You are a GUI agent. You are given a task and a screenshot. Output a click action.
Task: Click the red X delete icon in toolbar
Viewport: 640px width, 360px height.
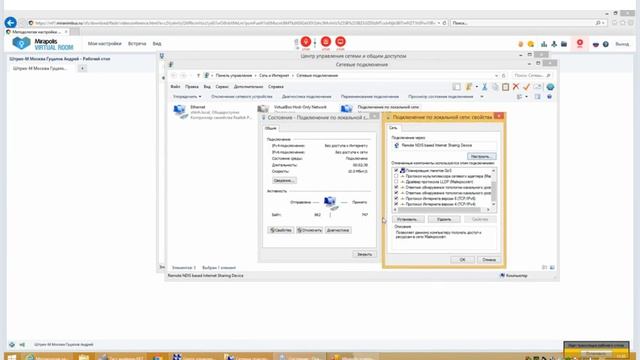[516, 87]
